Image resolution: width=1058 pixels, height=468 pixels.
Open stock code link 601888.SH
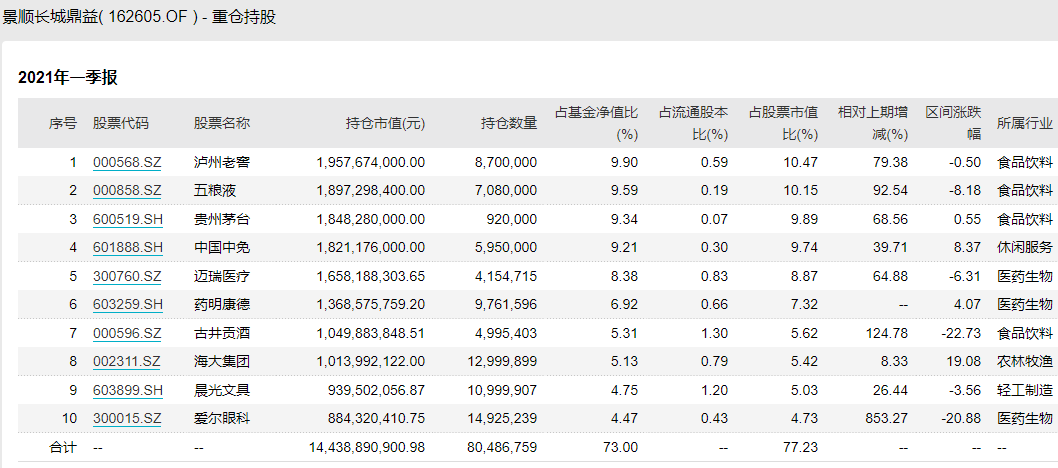128,247
